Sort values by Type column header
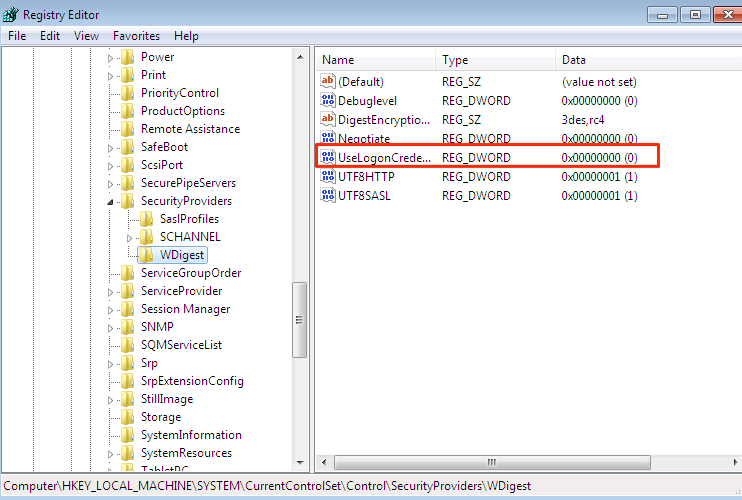 tap(495, 60)
